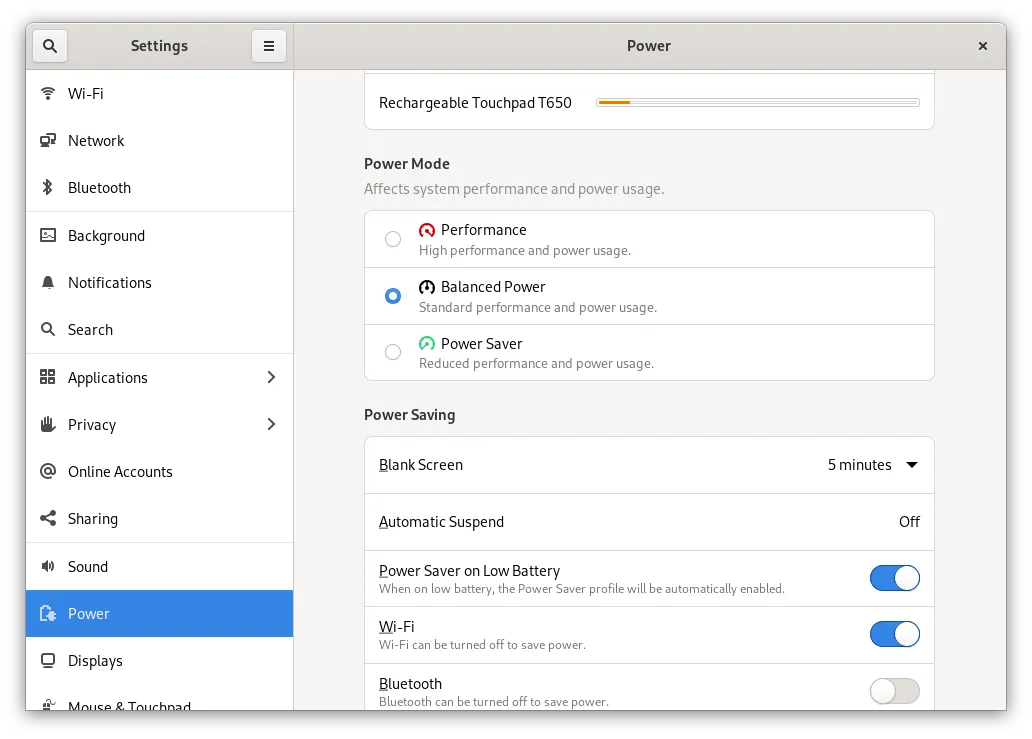Turn off the Wi-Fi power saving switch
Viewport: 1032px width, 739px height.
[x=894, y=634]
